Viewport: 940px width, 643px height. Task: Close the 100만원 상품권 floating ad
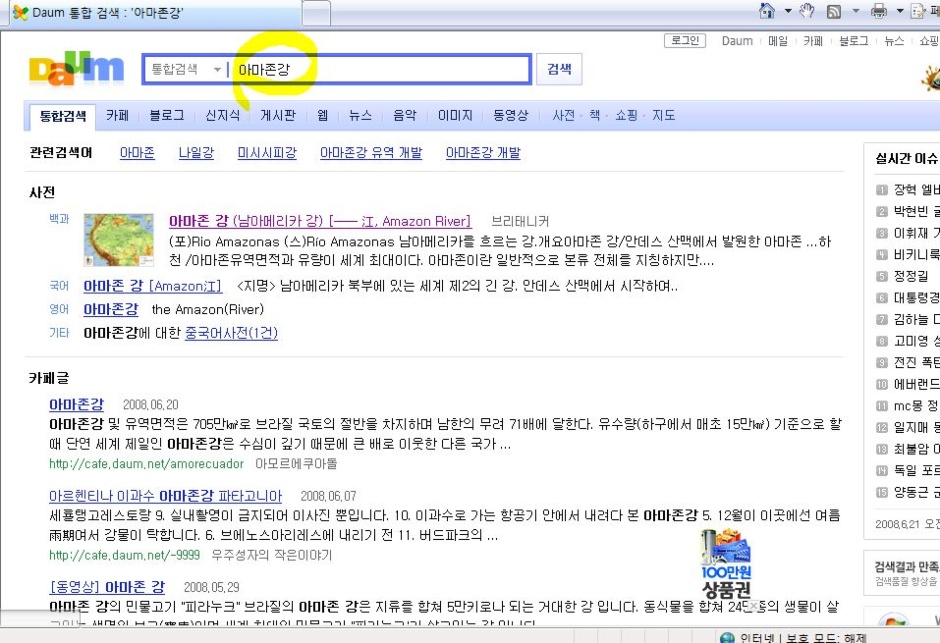pos(754,605)
